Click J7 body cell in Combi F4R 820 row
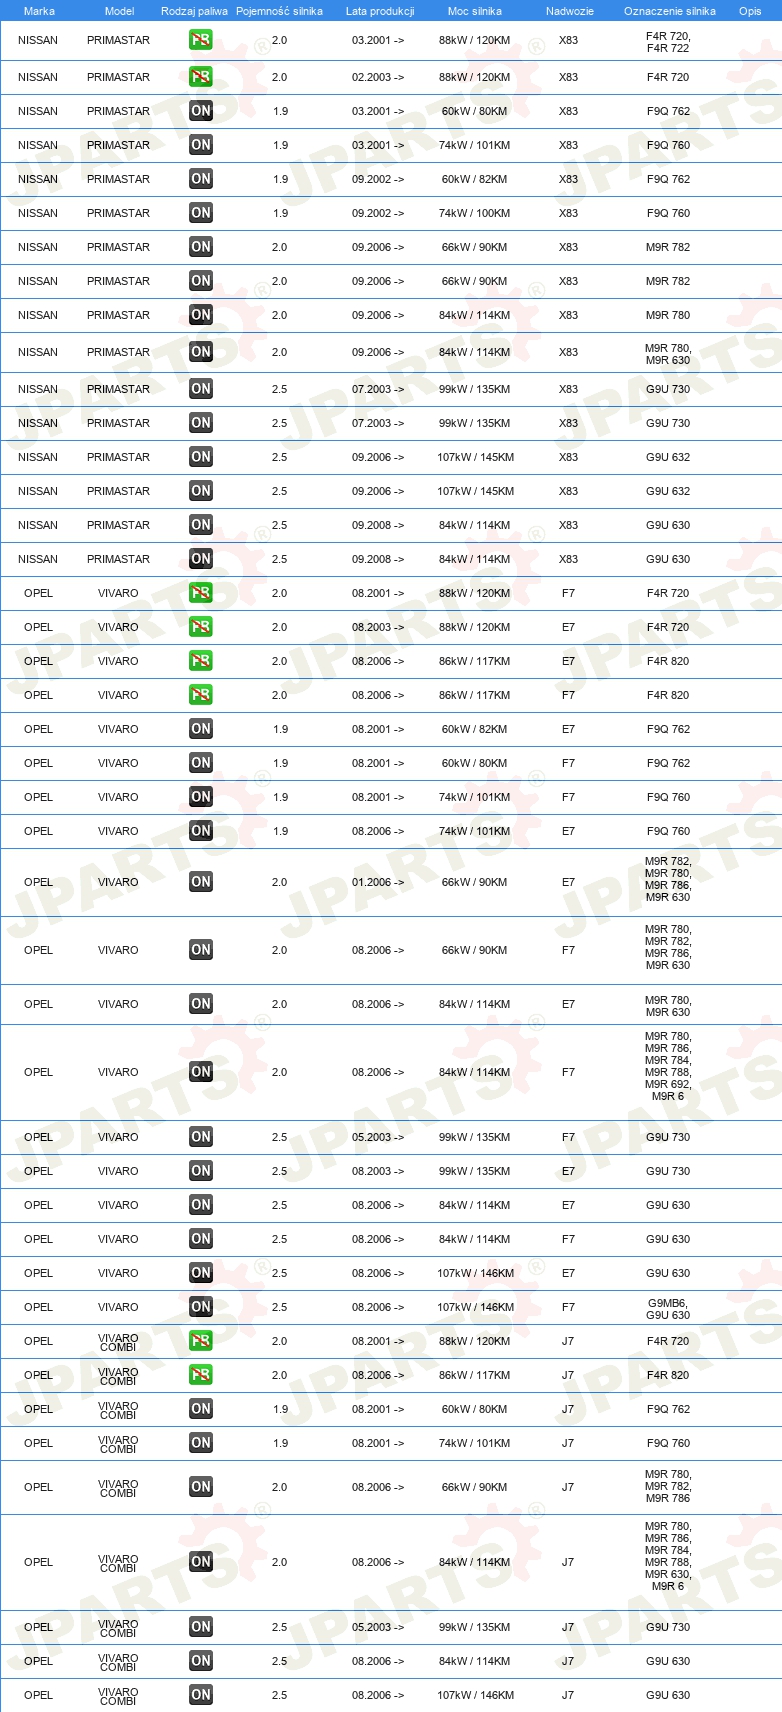The width and height of the screenshot is (782, 1712). click(x=568, y=1375)
